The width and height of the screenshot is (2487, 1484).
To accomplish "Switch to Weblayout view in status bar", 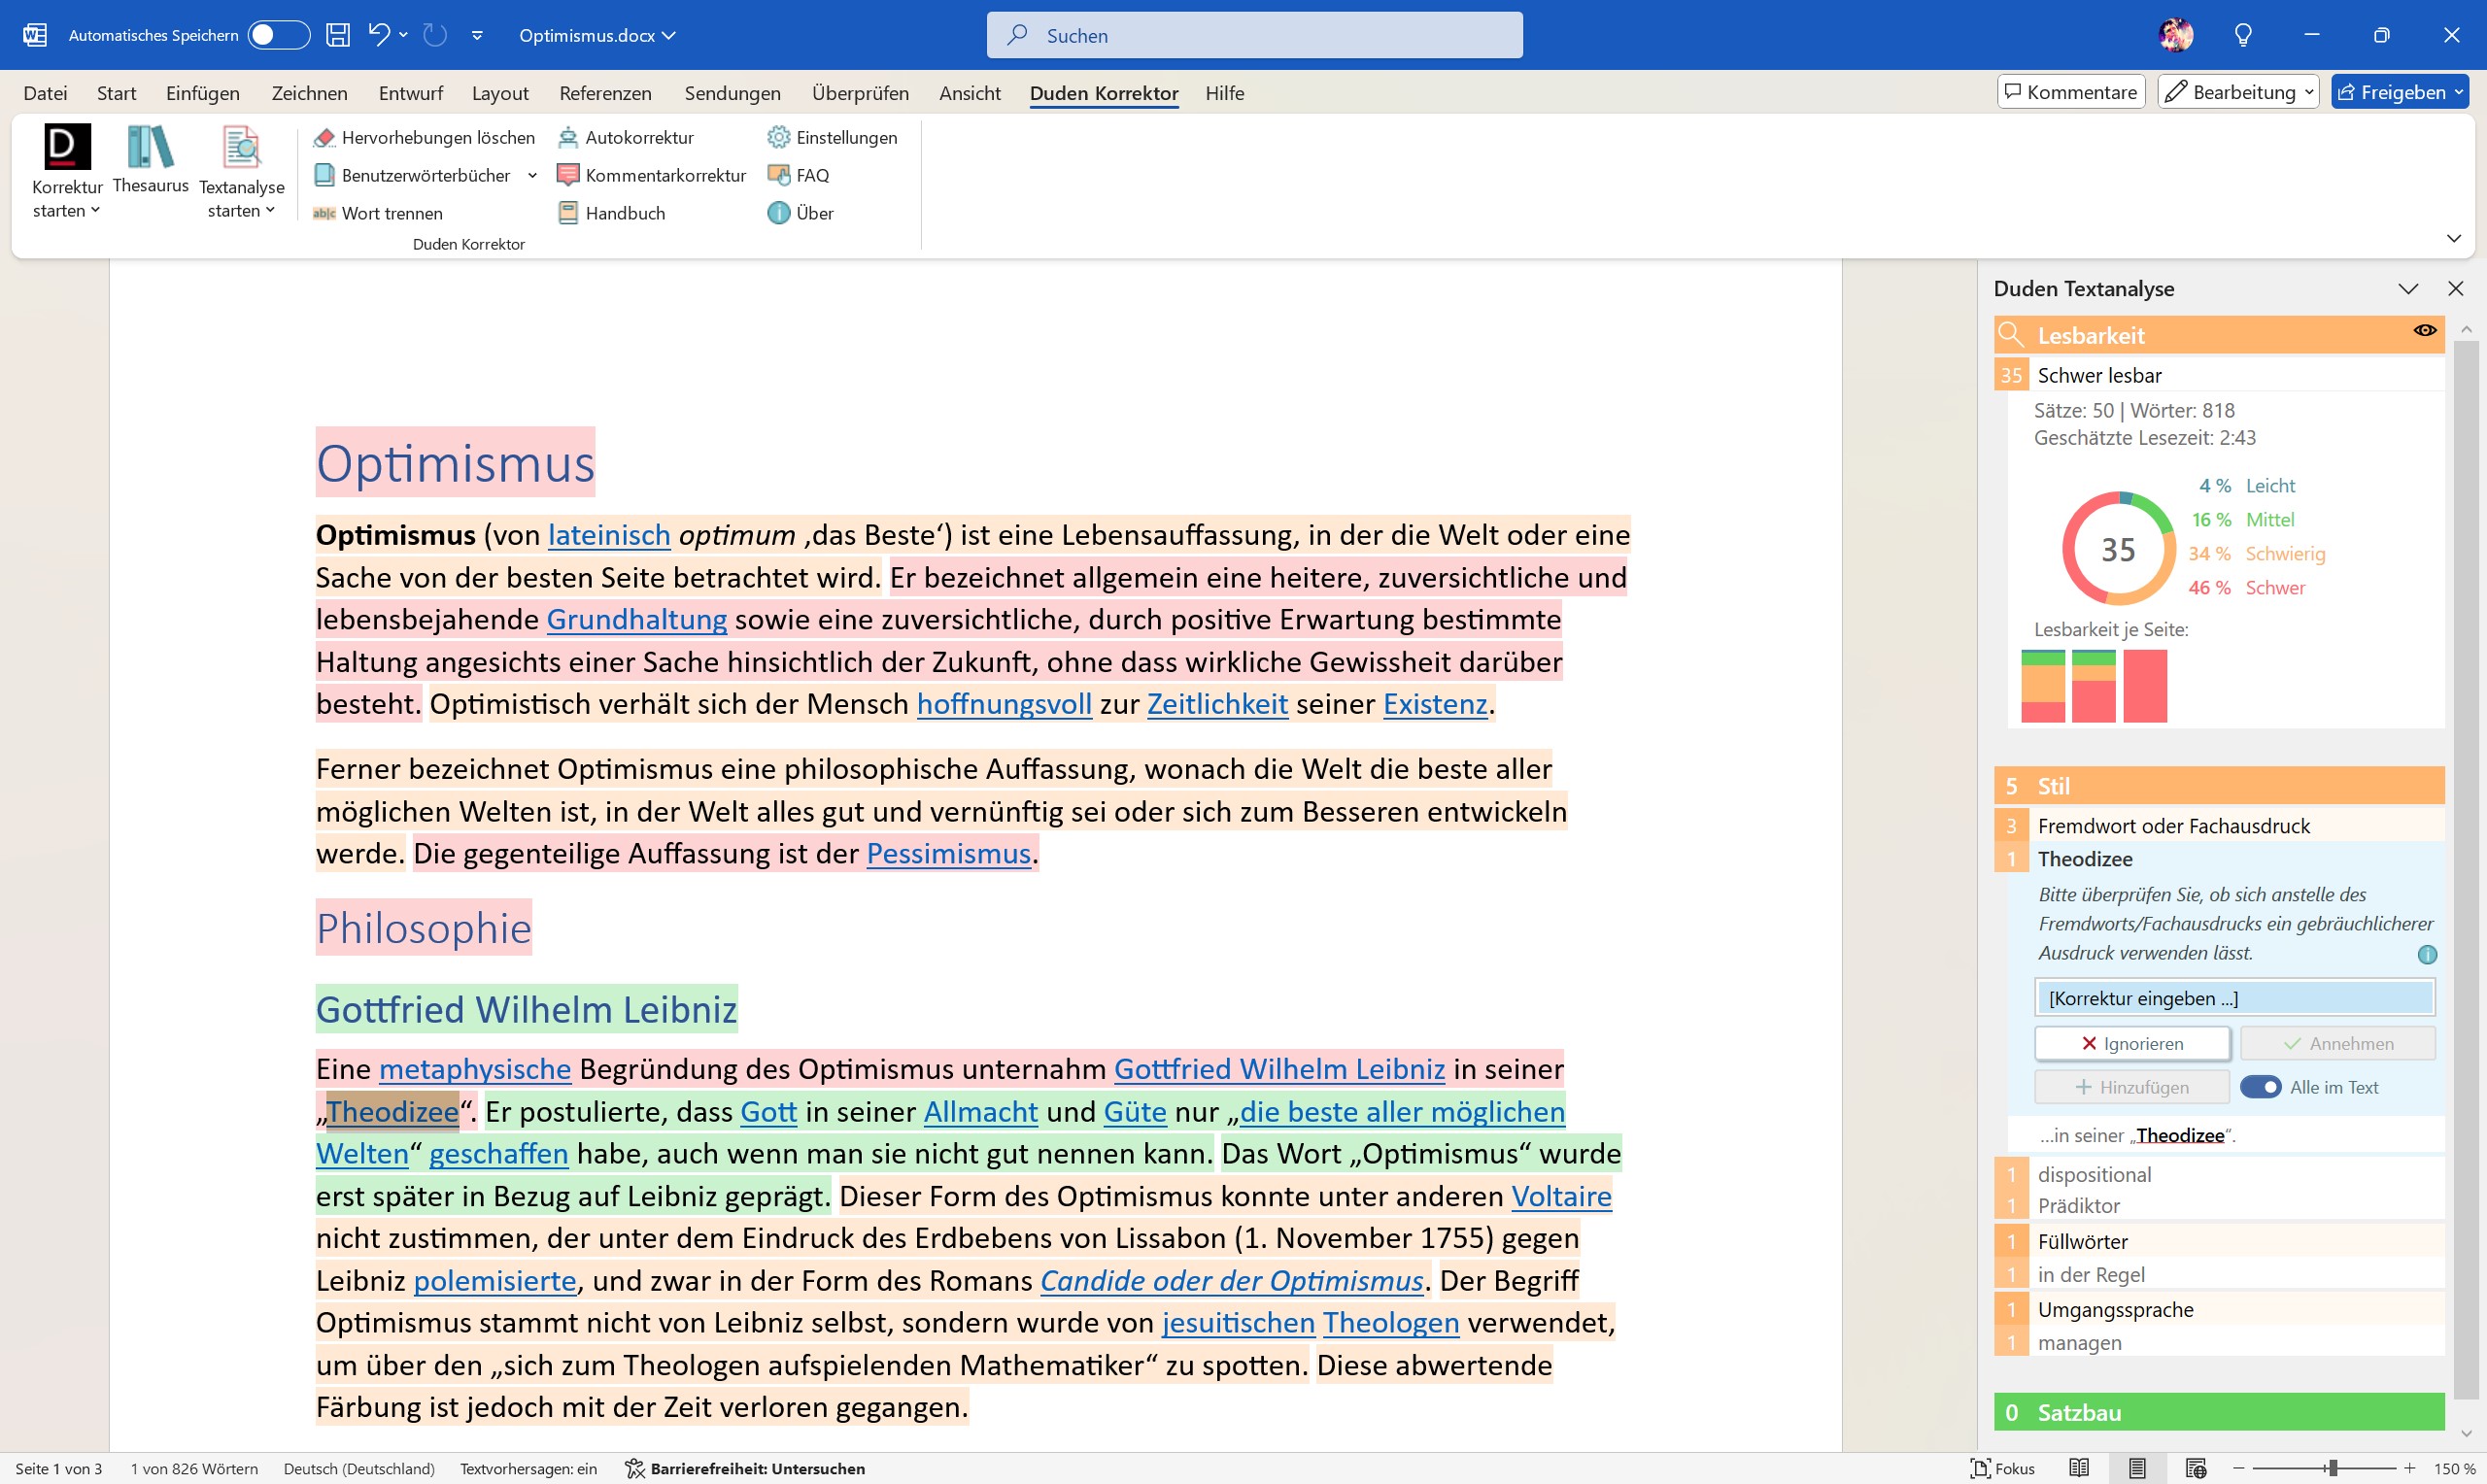I will click(2197, 1470).
